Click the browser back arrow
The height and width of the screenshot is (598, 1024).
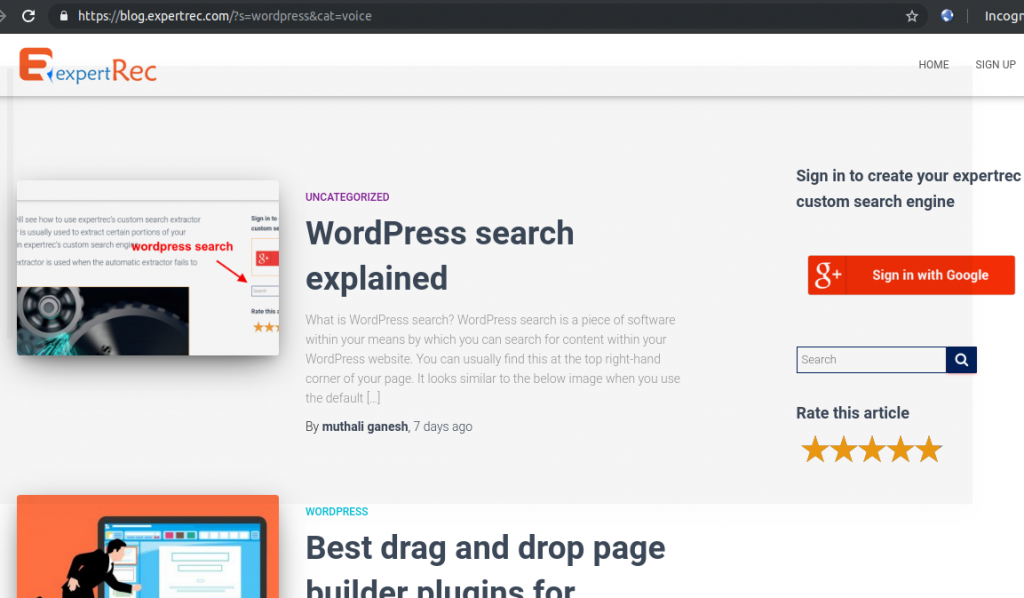click(5, 16)
